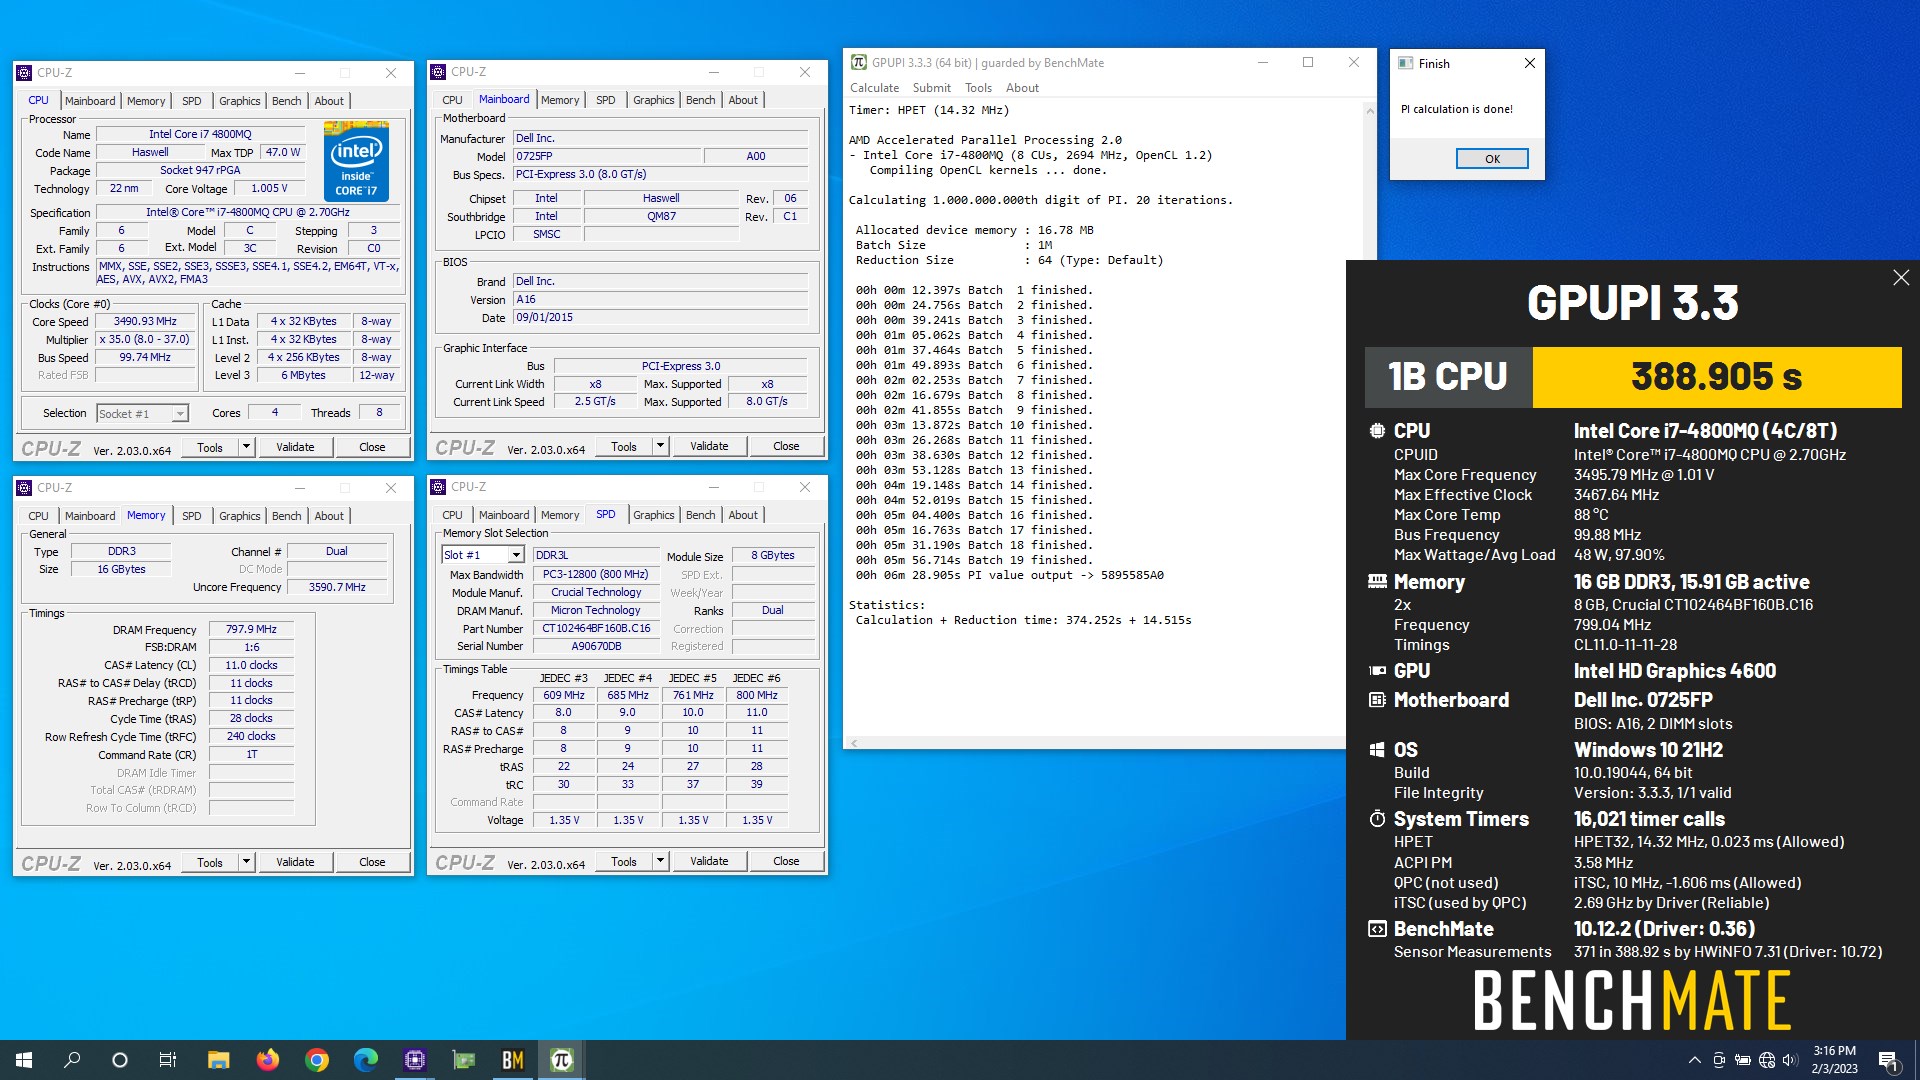The width and height of the screenshot is (1920, 1080).
Task: Open the Calculate menu in GPUPI
Action: click(x=874, y=88)
